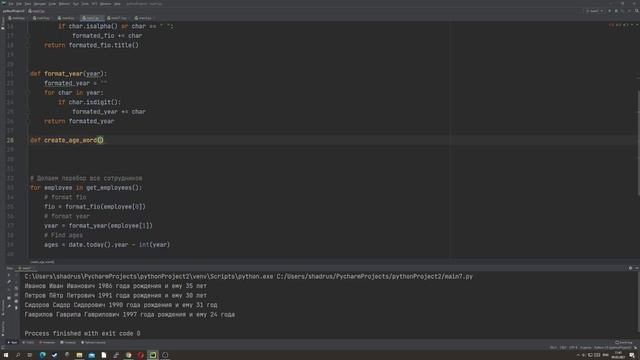The width and height of the screenshot is (640, 360).
Task: Open Run panel settings gear
Action: pos(630,268)
